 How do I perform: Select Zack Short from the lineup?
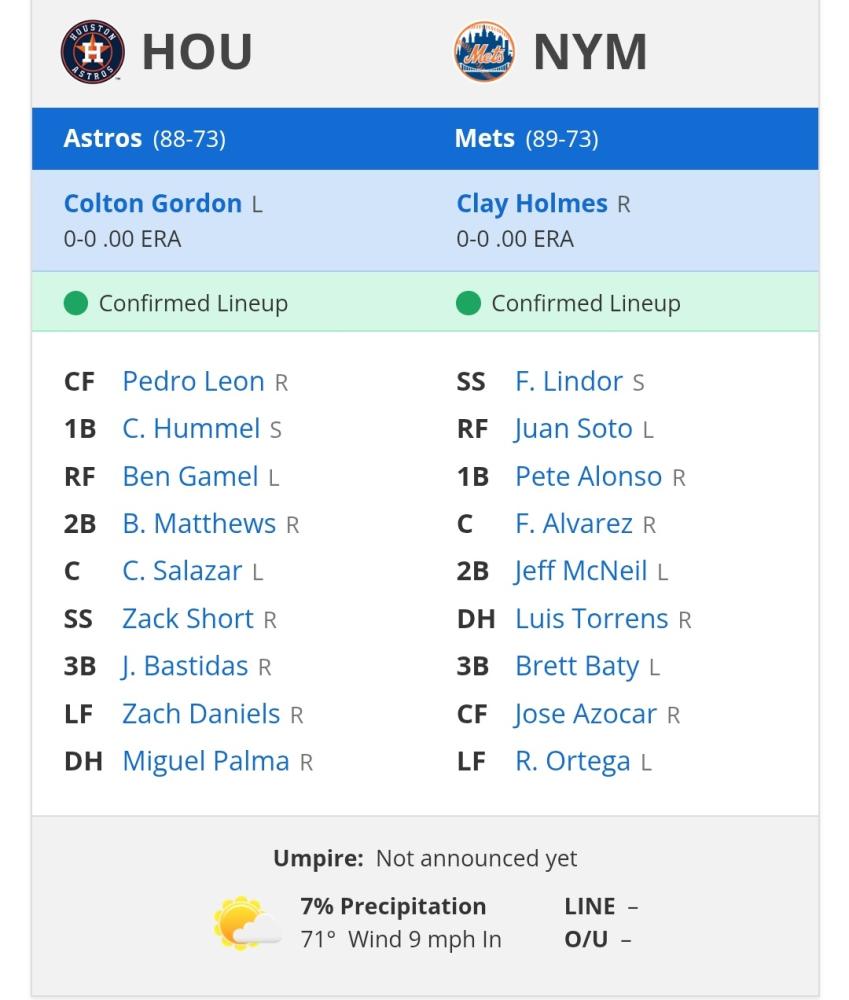(188, 619)
